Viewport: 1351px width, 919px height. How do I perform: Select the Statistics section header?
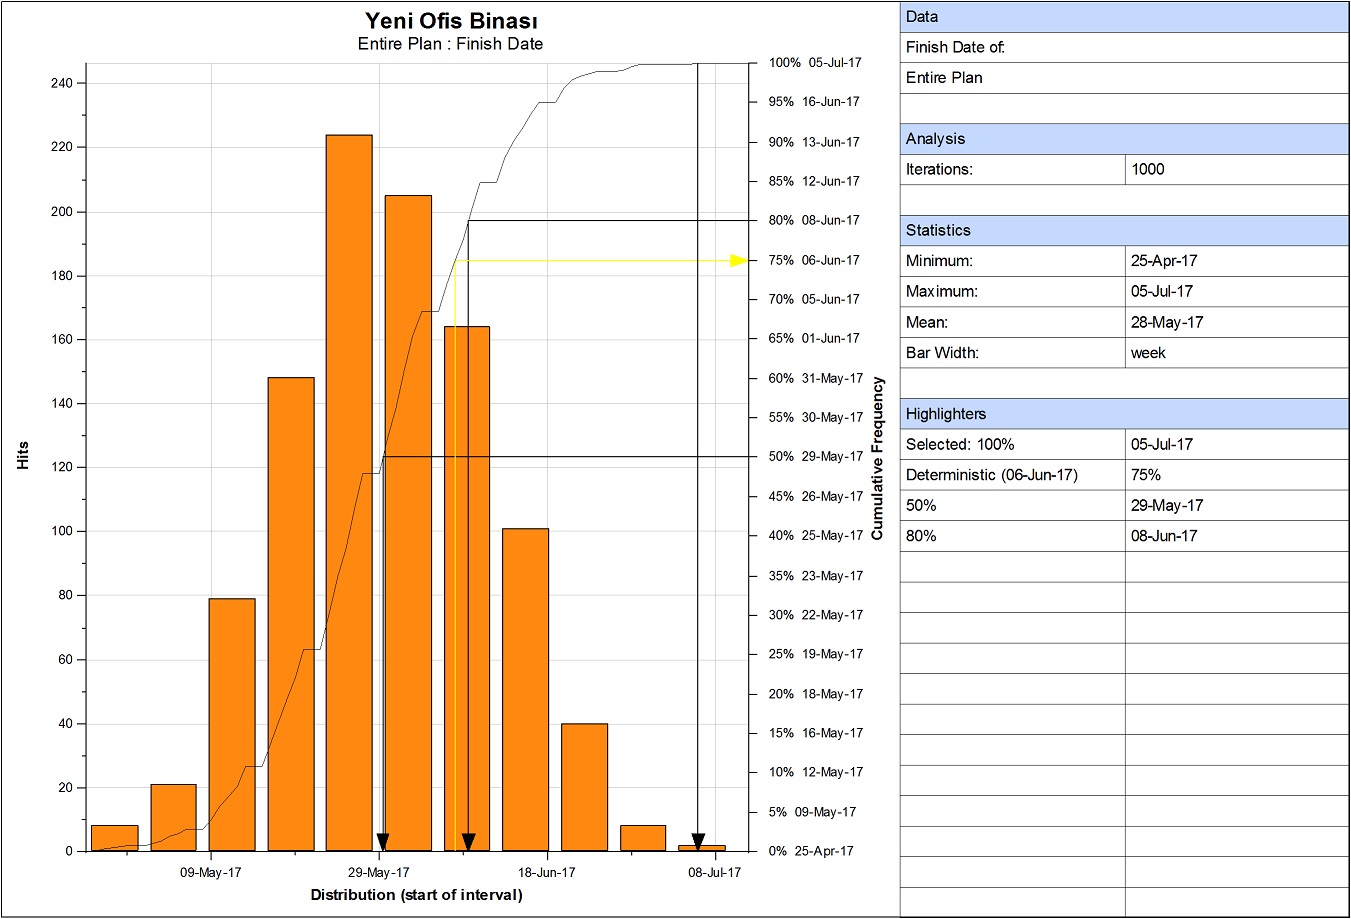1124,230
